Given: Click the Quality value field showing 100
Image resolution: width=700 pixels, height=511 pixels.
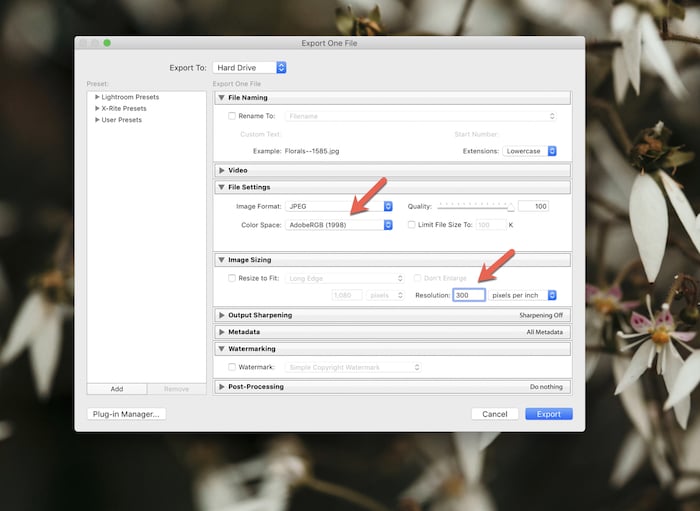Looking at the screenshot, I should pos(533,206).
